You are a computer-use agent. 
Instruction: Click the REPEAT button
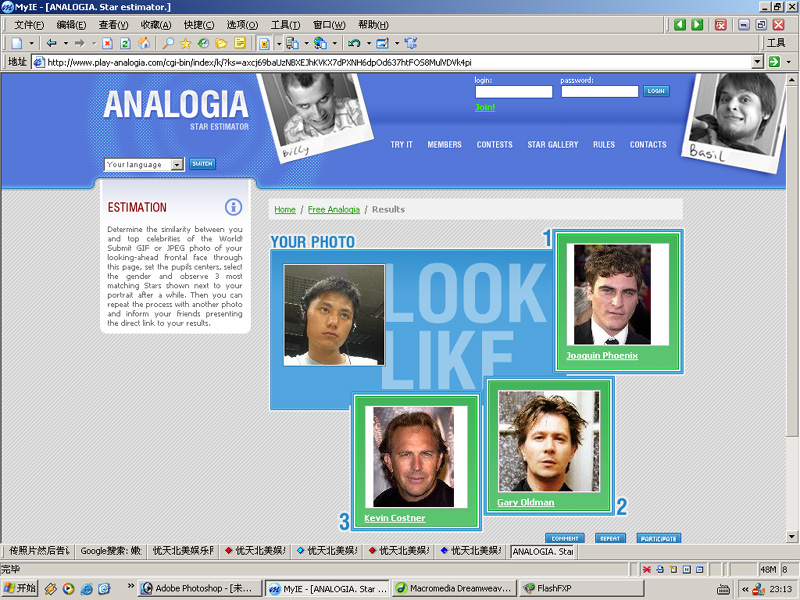click(x=610, y=538)
